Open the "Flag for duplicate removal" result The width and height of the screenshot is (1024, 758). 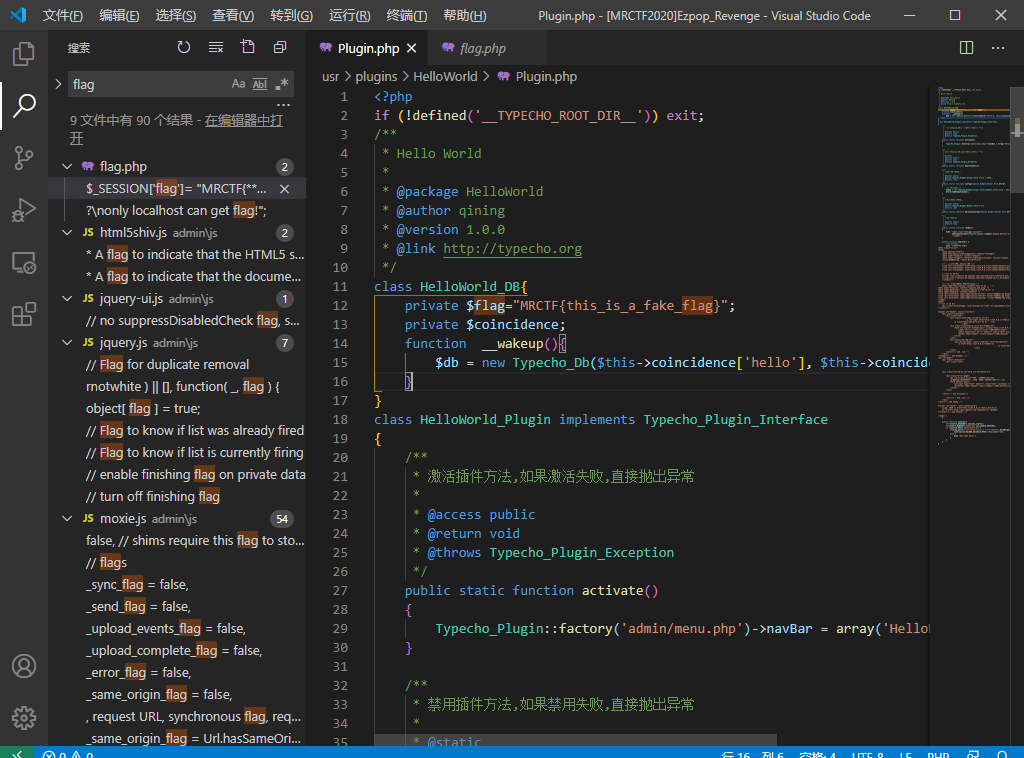[167, 364]
